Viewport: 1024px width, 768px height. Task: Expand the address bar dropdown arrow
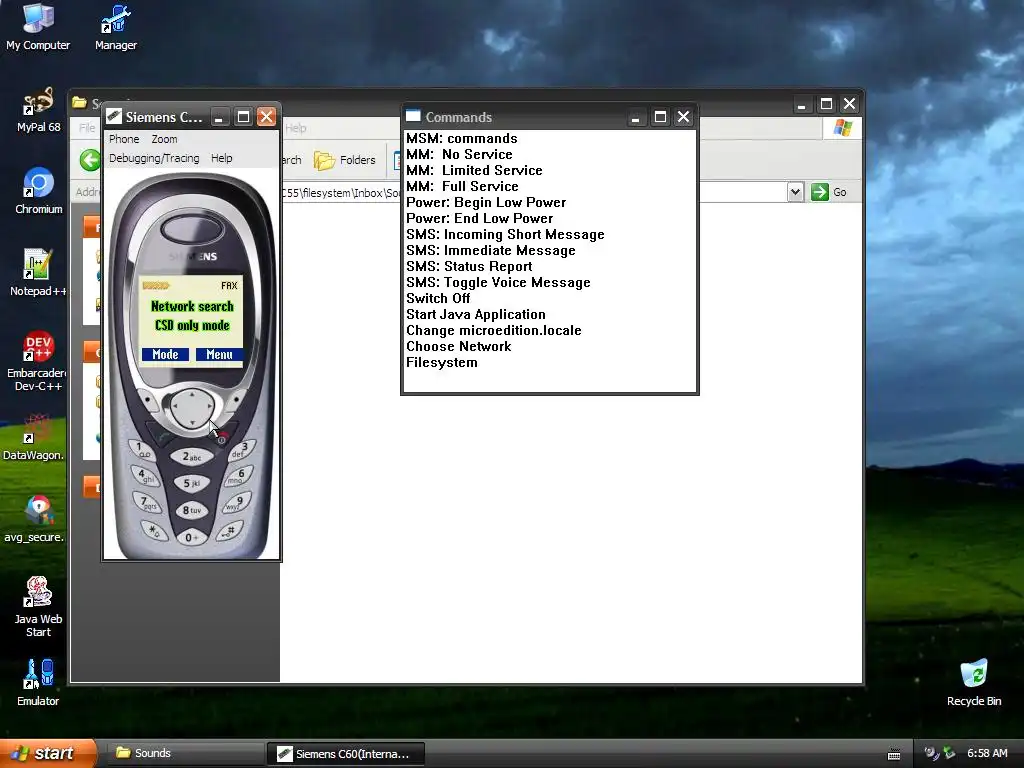pyautogui.click(x=795, y=192)
